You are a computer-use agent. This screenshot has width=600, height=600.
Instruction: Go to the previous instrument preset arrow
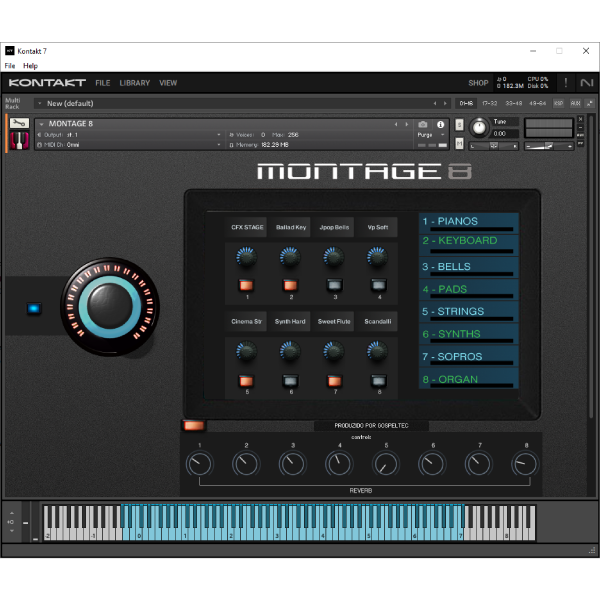click(x=396, y=124)
